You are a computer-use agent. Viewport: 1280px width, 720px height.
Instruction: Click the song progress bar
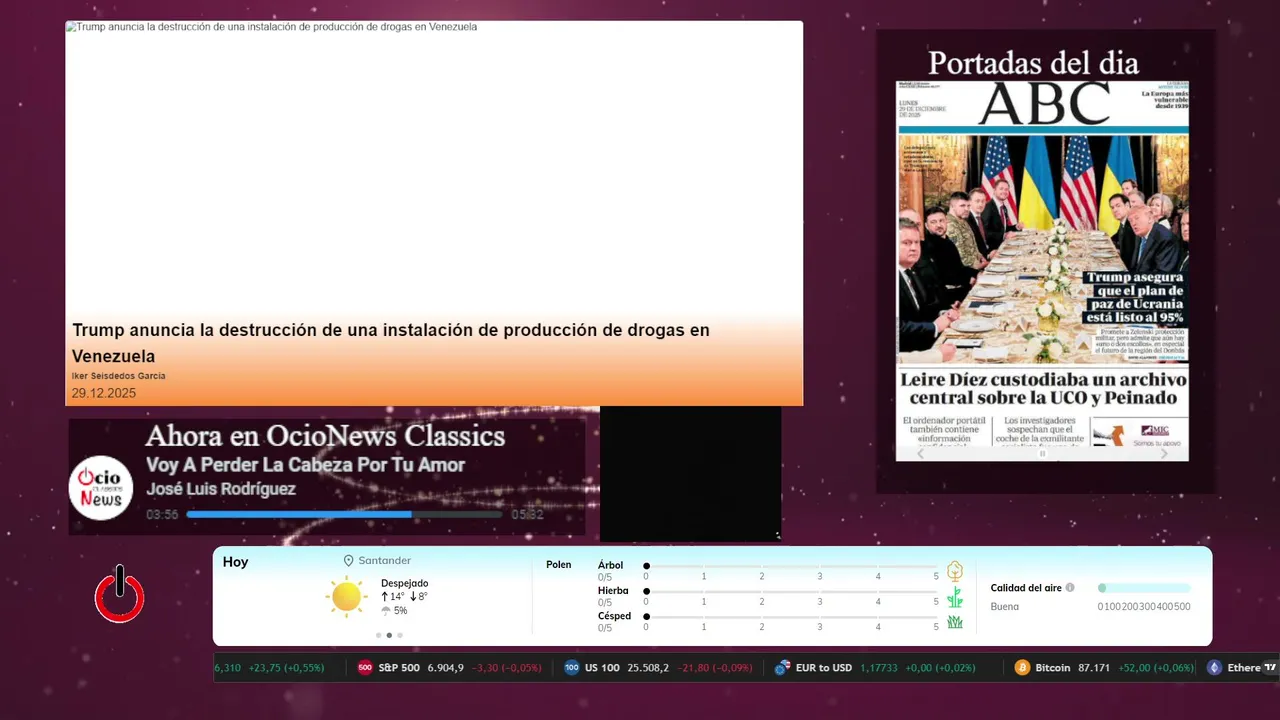click(x=345, y=514)
